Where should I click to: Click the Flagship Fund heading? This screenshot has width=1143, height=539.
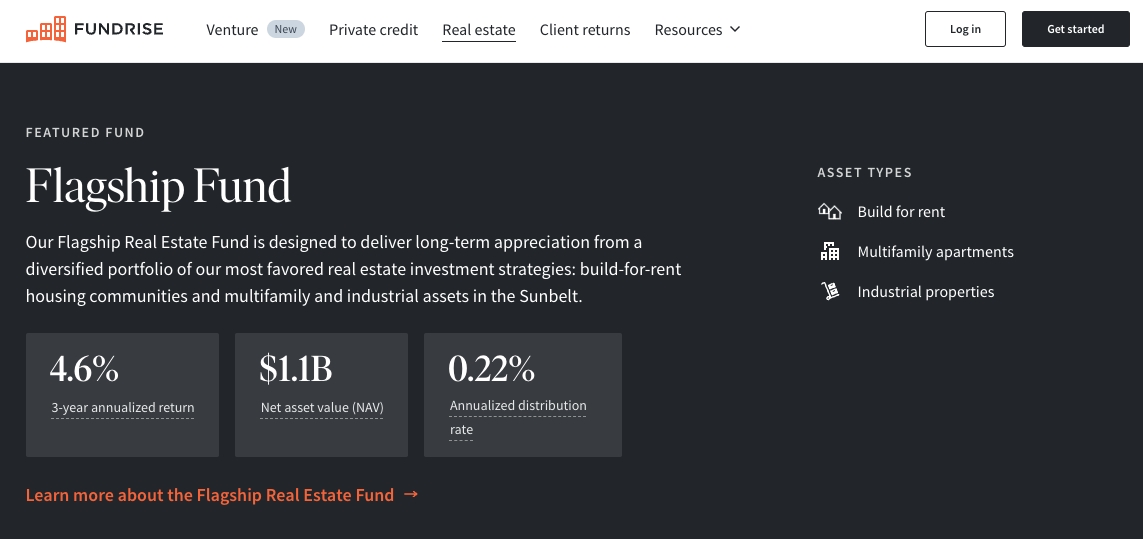[x=158, y=186]
